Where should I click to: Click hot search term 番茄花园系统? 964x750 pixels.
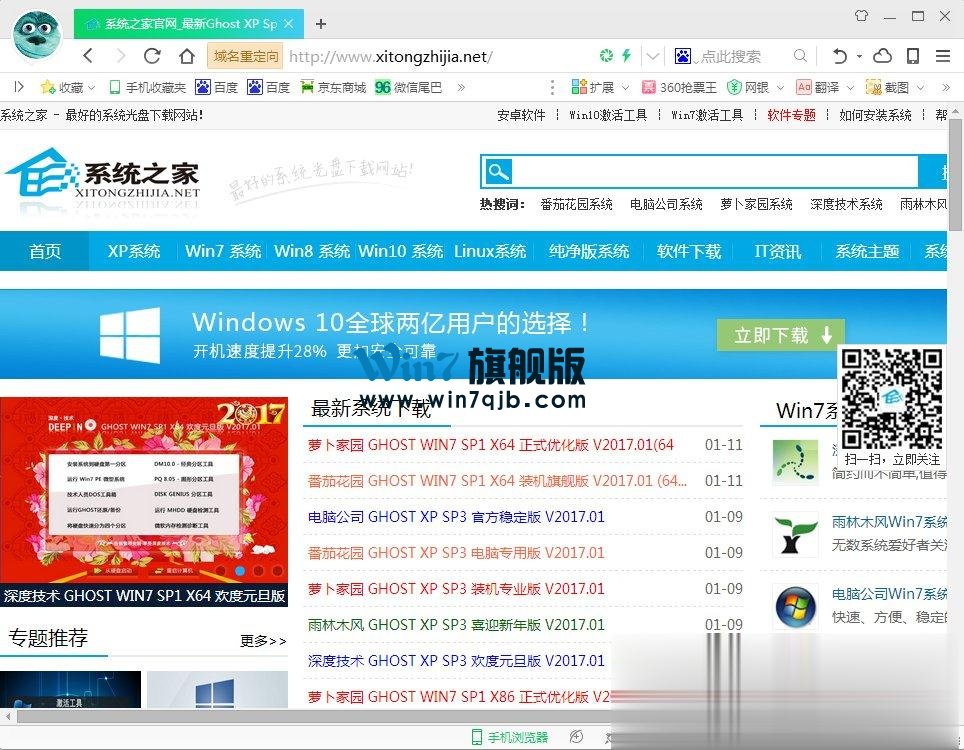pos(576,204)
